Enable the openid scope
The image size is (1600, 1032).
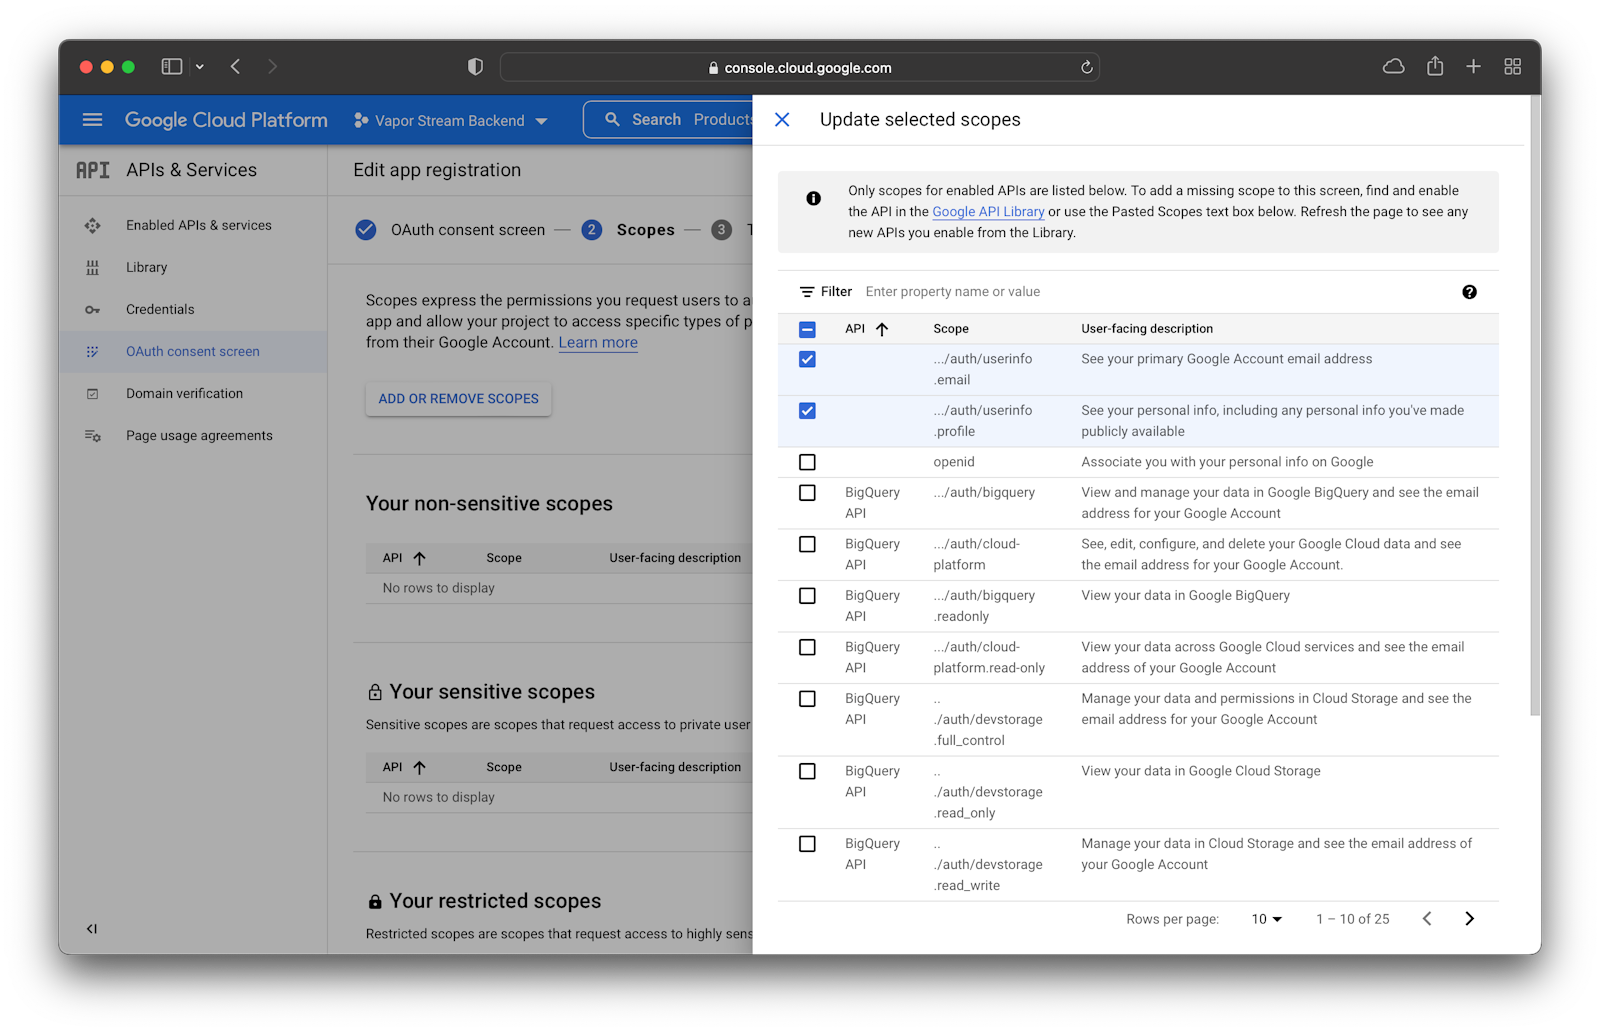(x=806, y=461)
